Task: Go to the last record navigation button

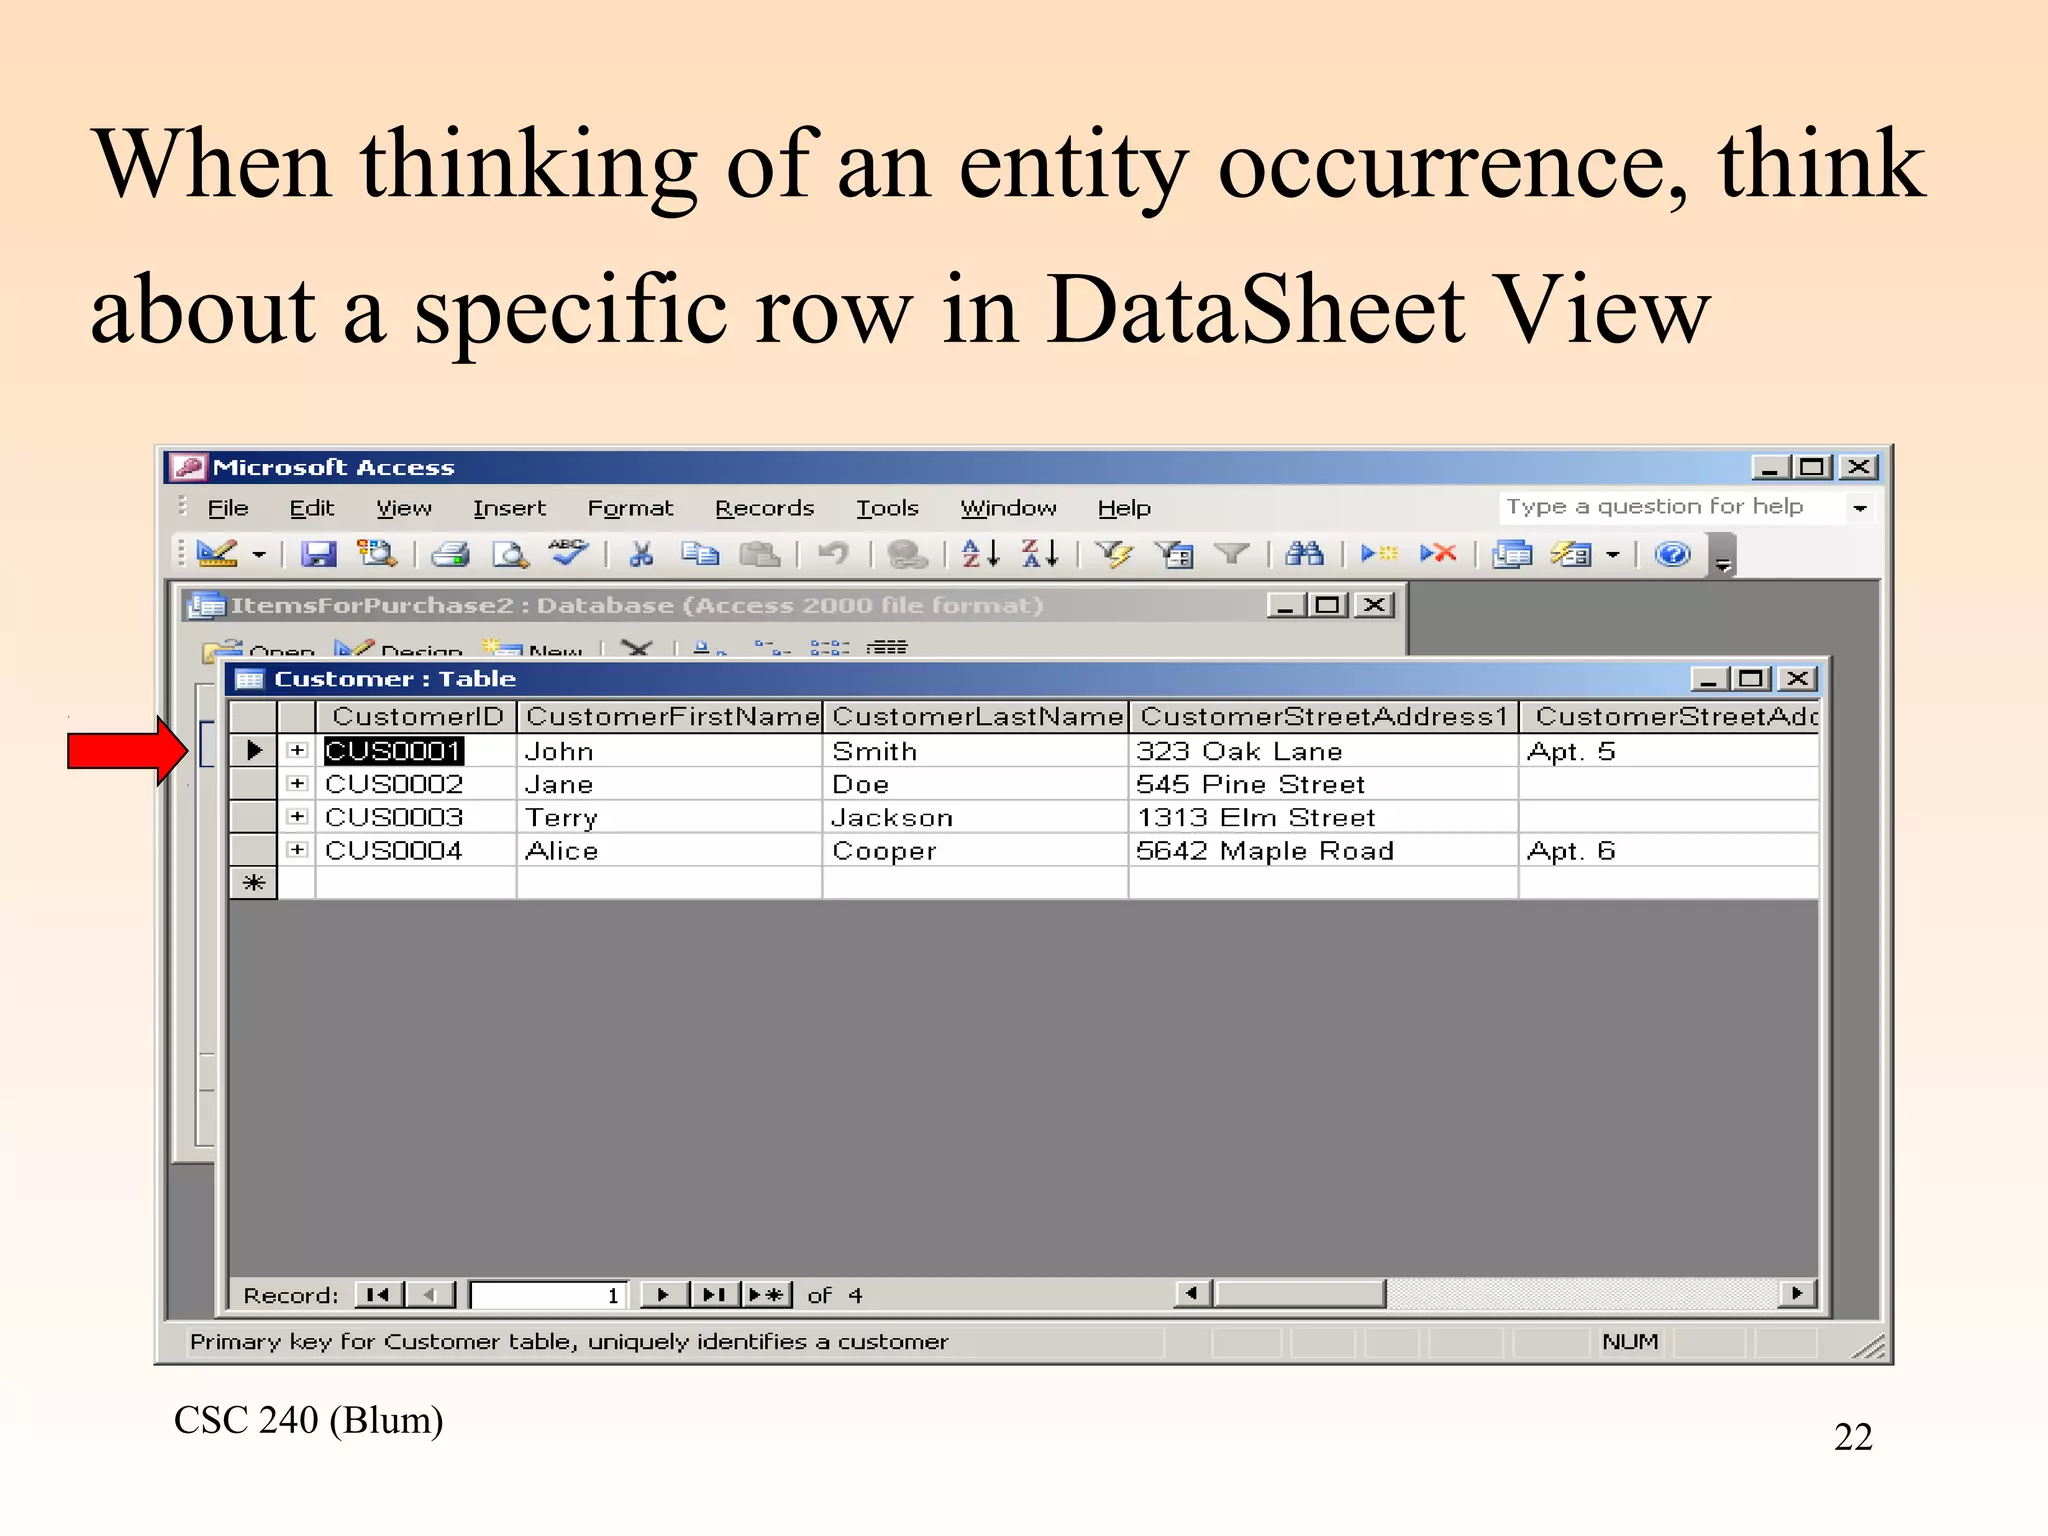Action: click(x=715, y=1295)
